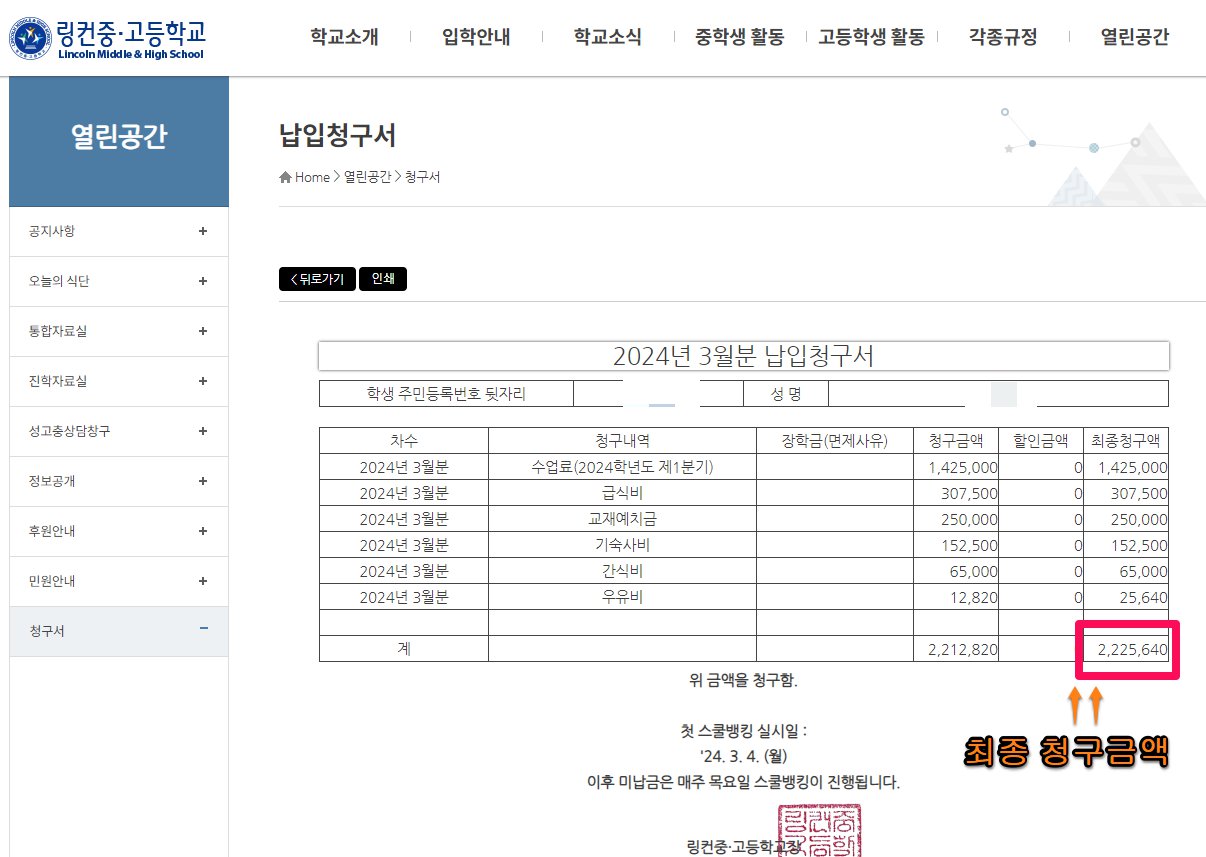This screenshot has width=1206, height=857.
Task: Expand the 공지사항 plus icon
Action: click(x=203, y=231)
